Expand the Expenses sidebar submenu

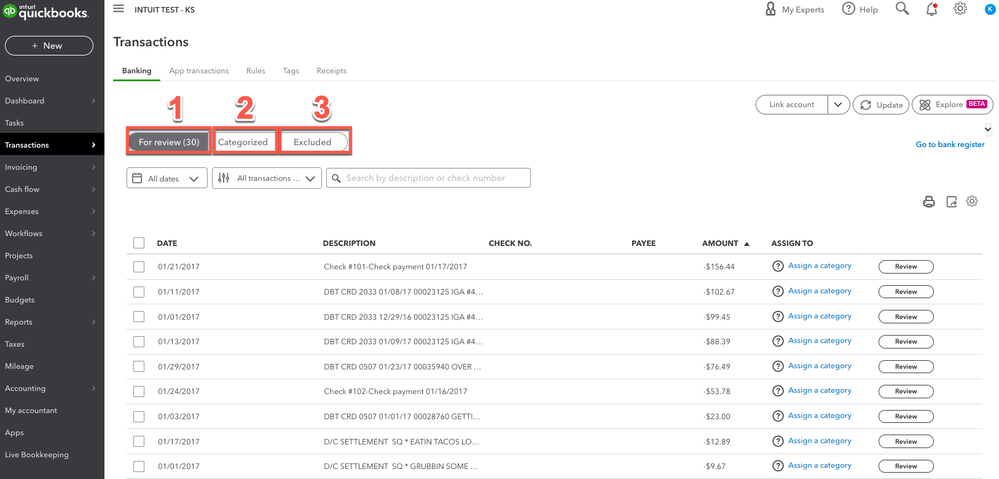(x=93, y=211)
